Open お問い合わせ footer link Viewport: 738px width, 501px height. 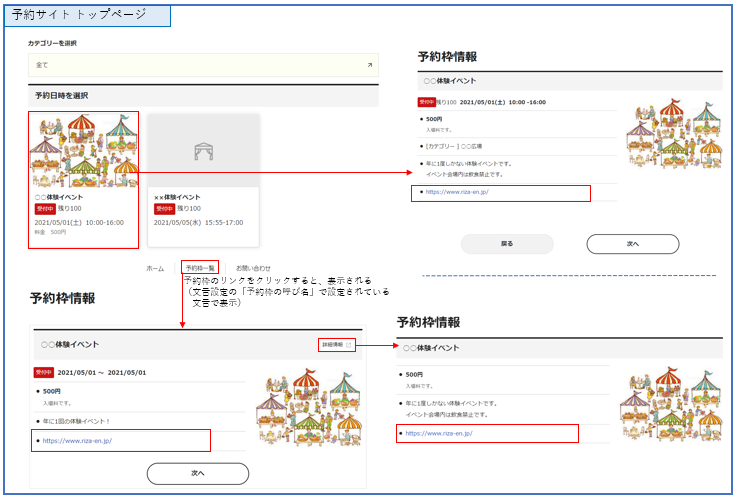253,268
